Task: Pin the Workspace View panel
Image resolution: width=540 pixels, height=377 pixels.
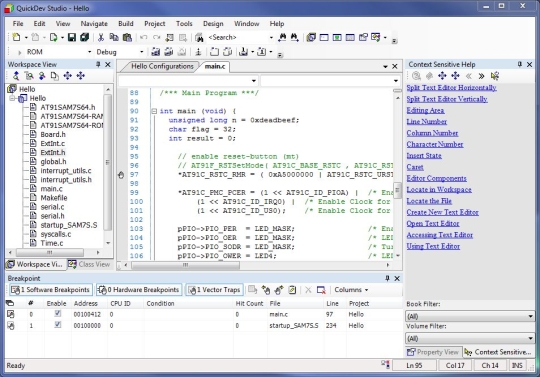Action: click(98, 64)
